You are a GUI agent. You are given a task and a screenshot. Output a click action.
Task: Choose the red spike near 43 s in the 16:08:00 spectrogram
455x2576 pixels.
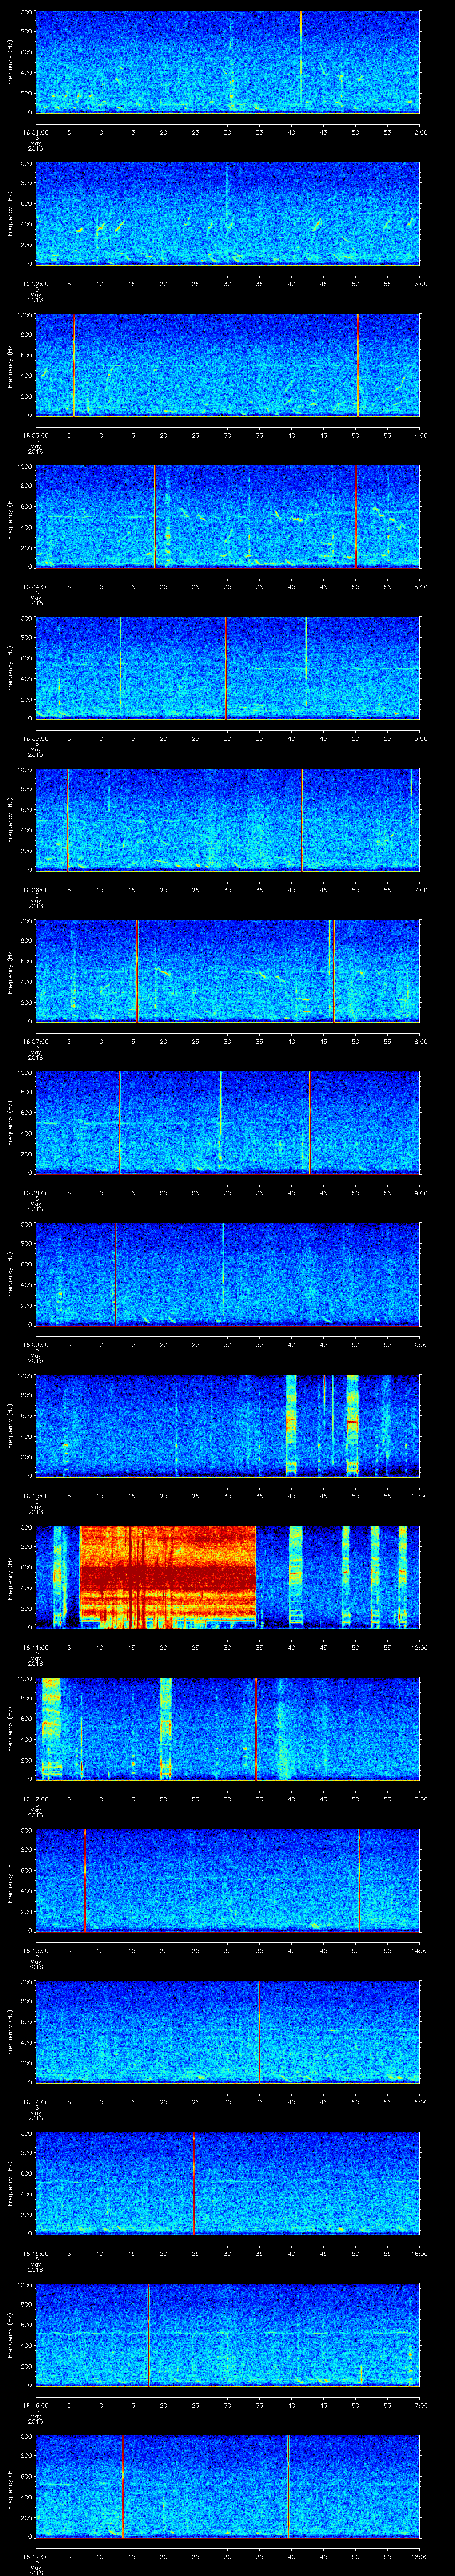[311, 1122]
